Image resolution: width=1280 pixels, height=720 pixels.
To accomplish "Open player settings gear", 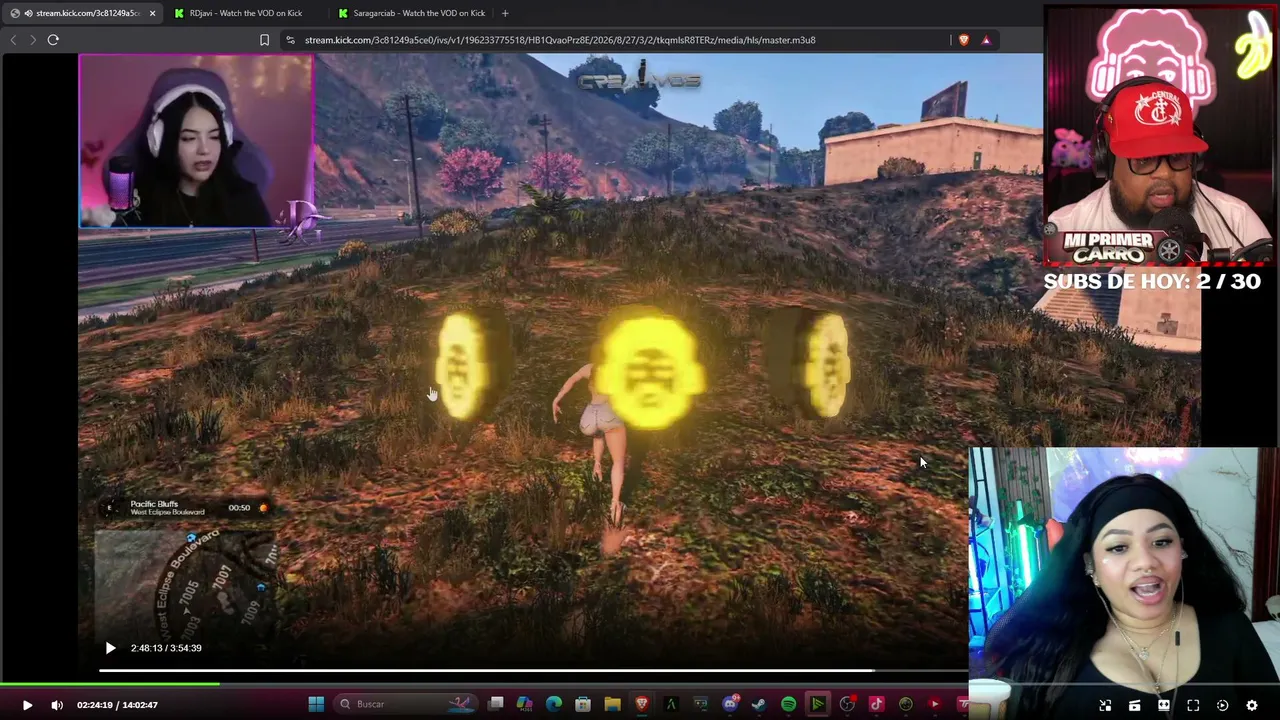I will [x=1251, y=705].
